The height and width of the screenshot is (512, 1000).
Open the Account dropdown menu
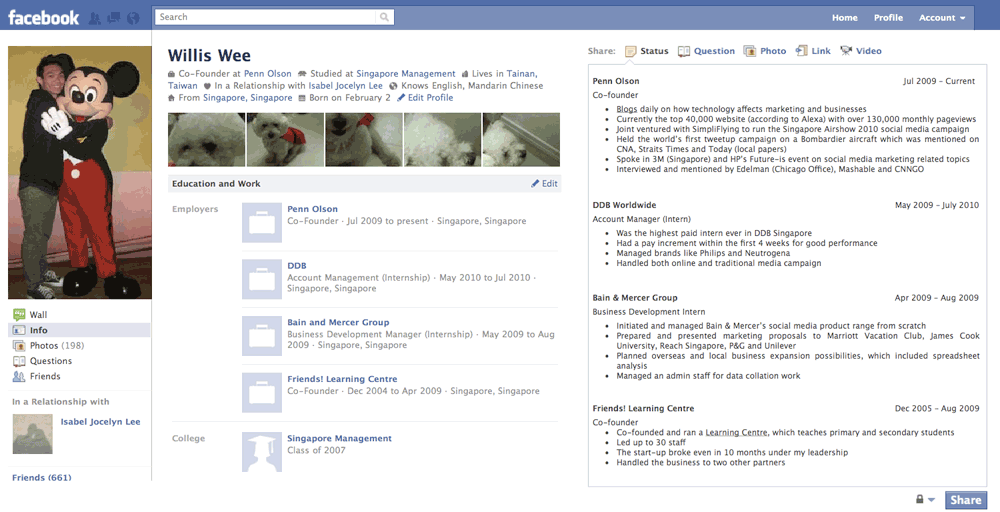point(942,18)
